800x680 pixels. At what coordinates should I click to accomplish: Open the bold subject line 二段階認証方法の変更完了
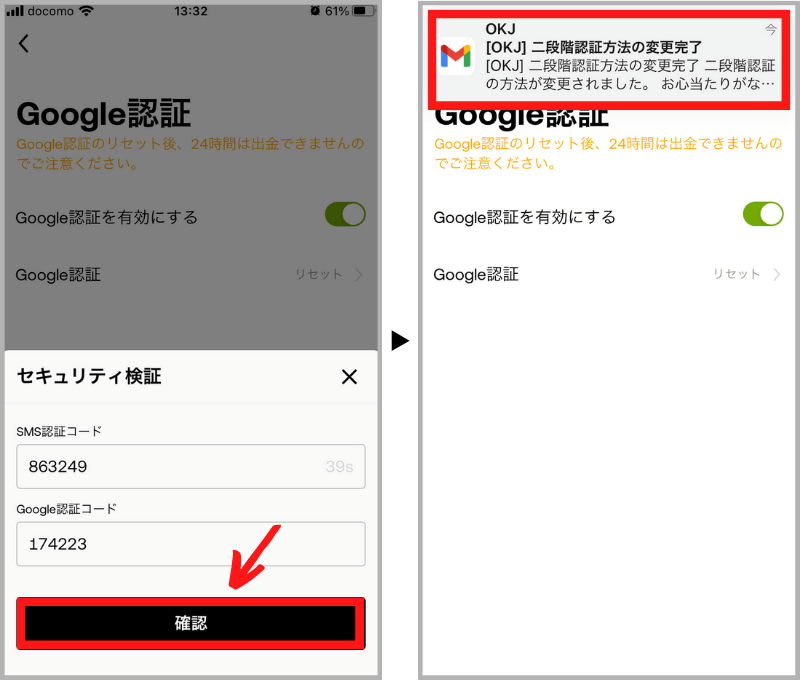pyautogui.click(x=594, y=47)
